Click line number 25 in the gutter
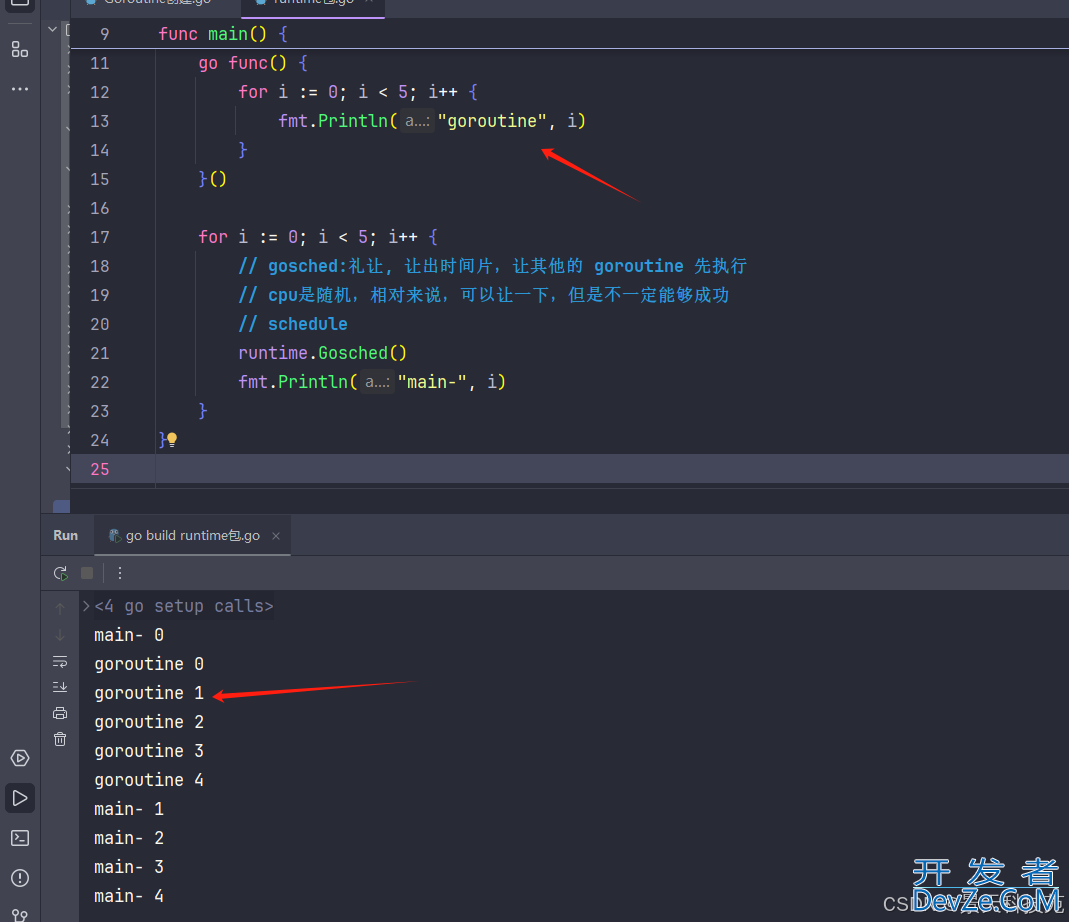Viewport: 1069px width, 922px height. pyautogui.click(x=100, y=469)
